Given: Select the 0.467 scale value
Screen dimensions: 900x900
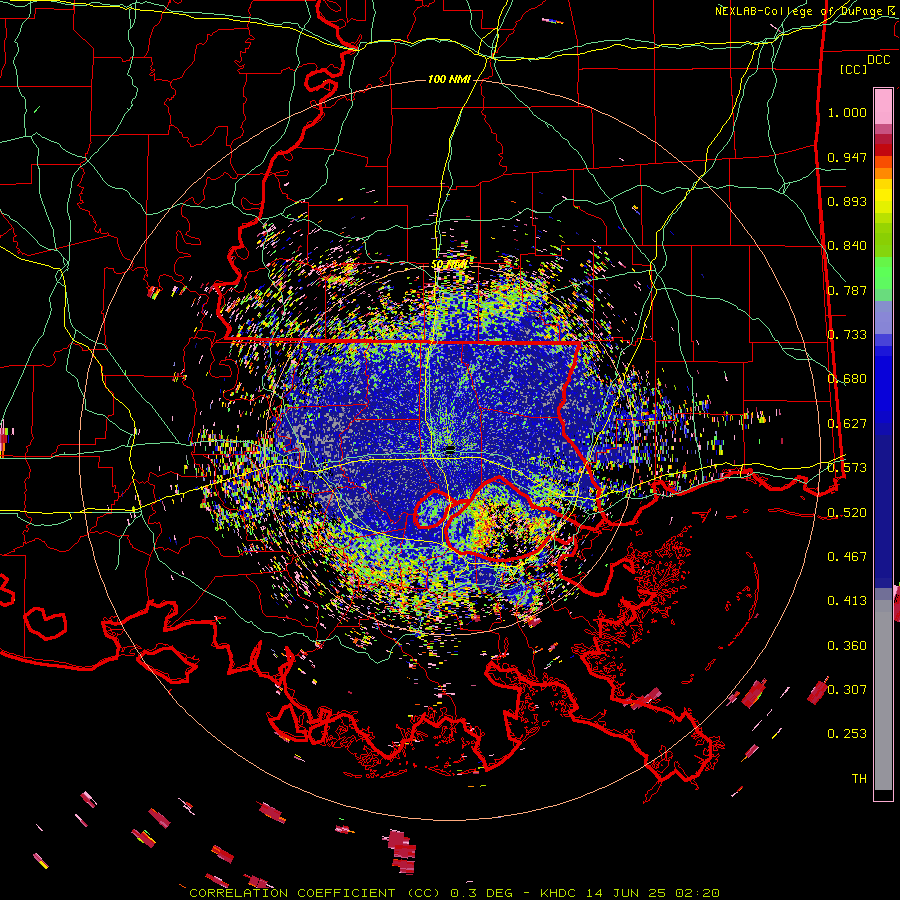Looking at the screenshot, I should [x=847, y=557].
